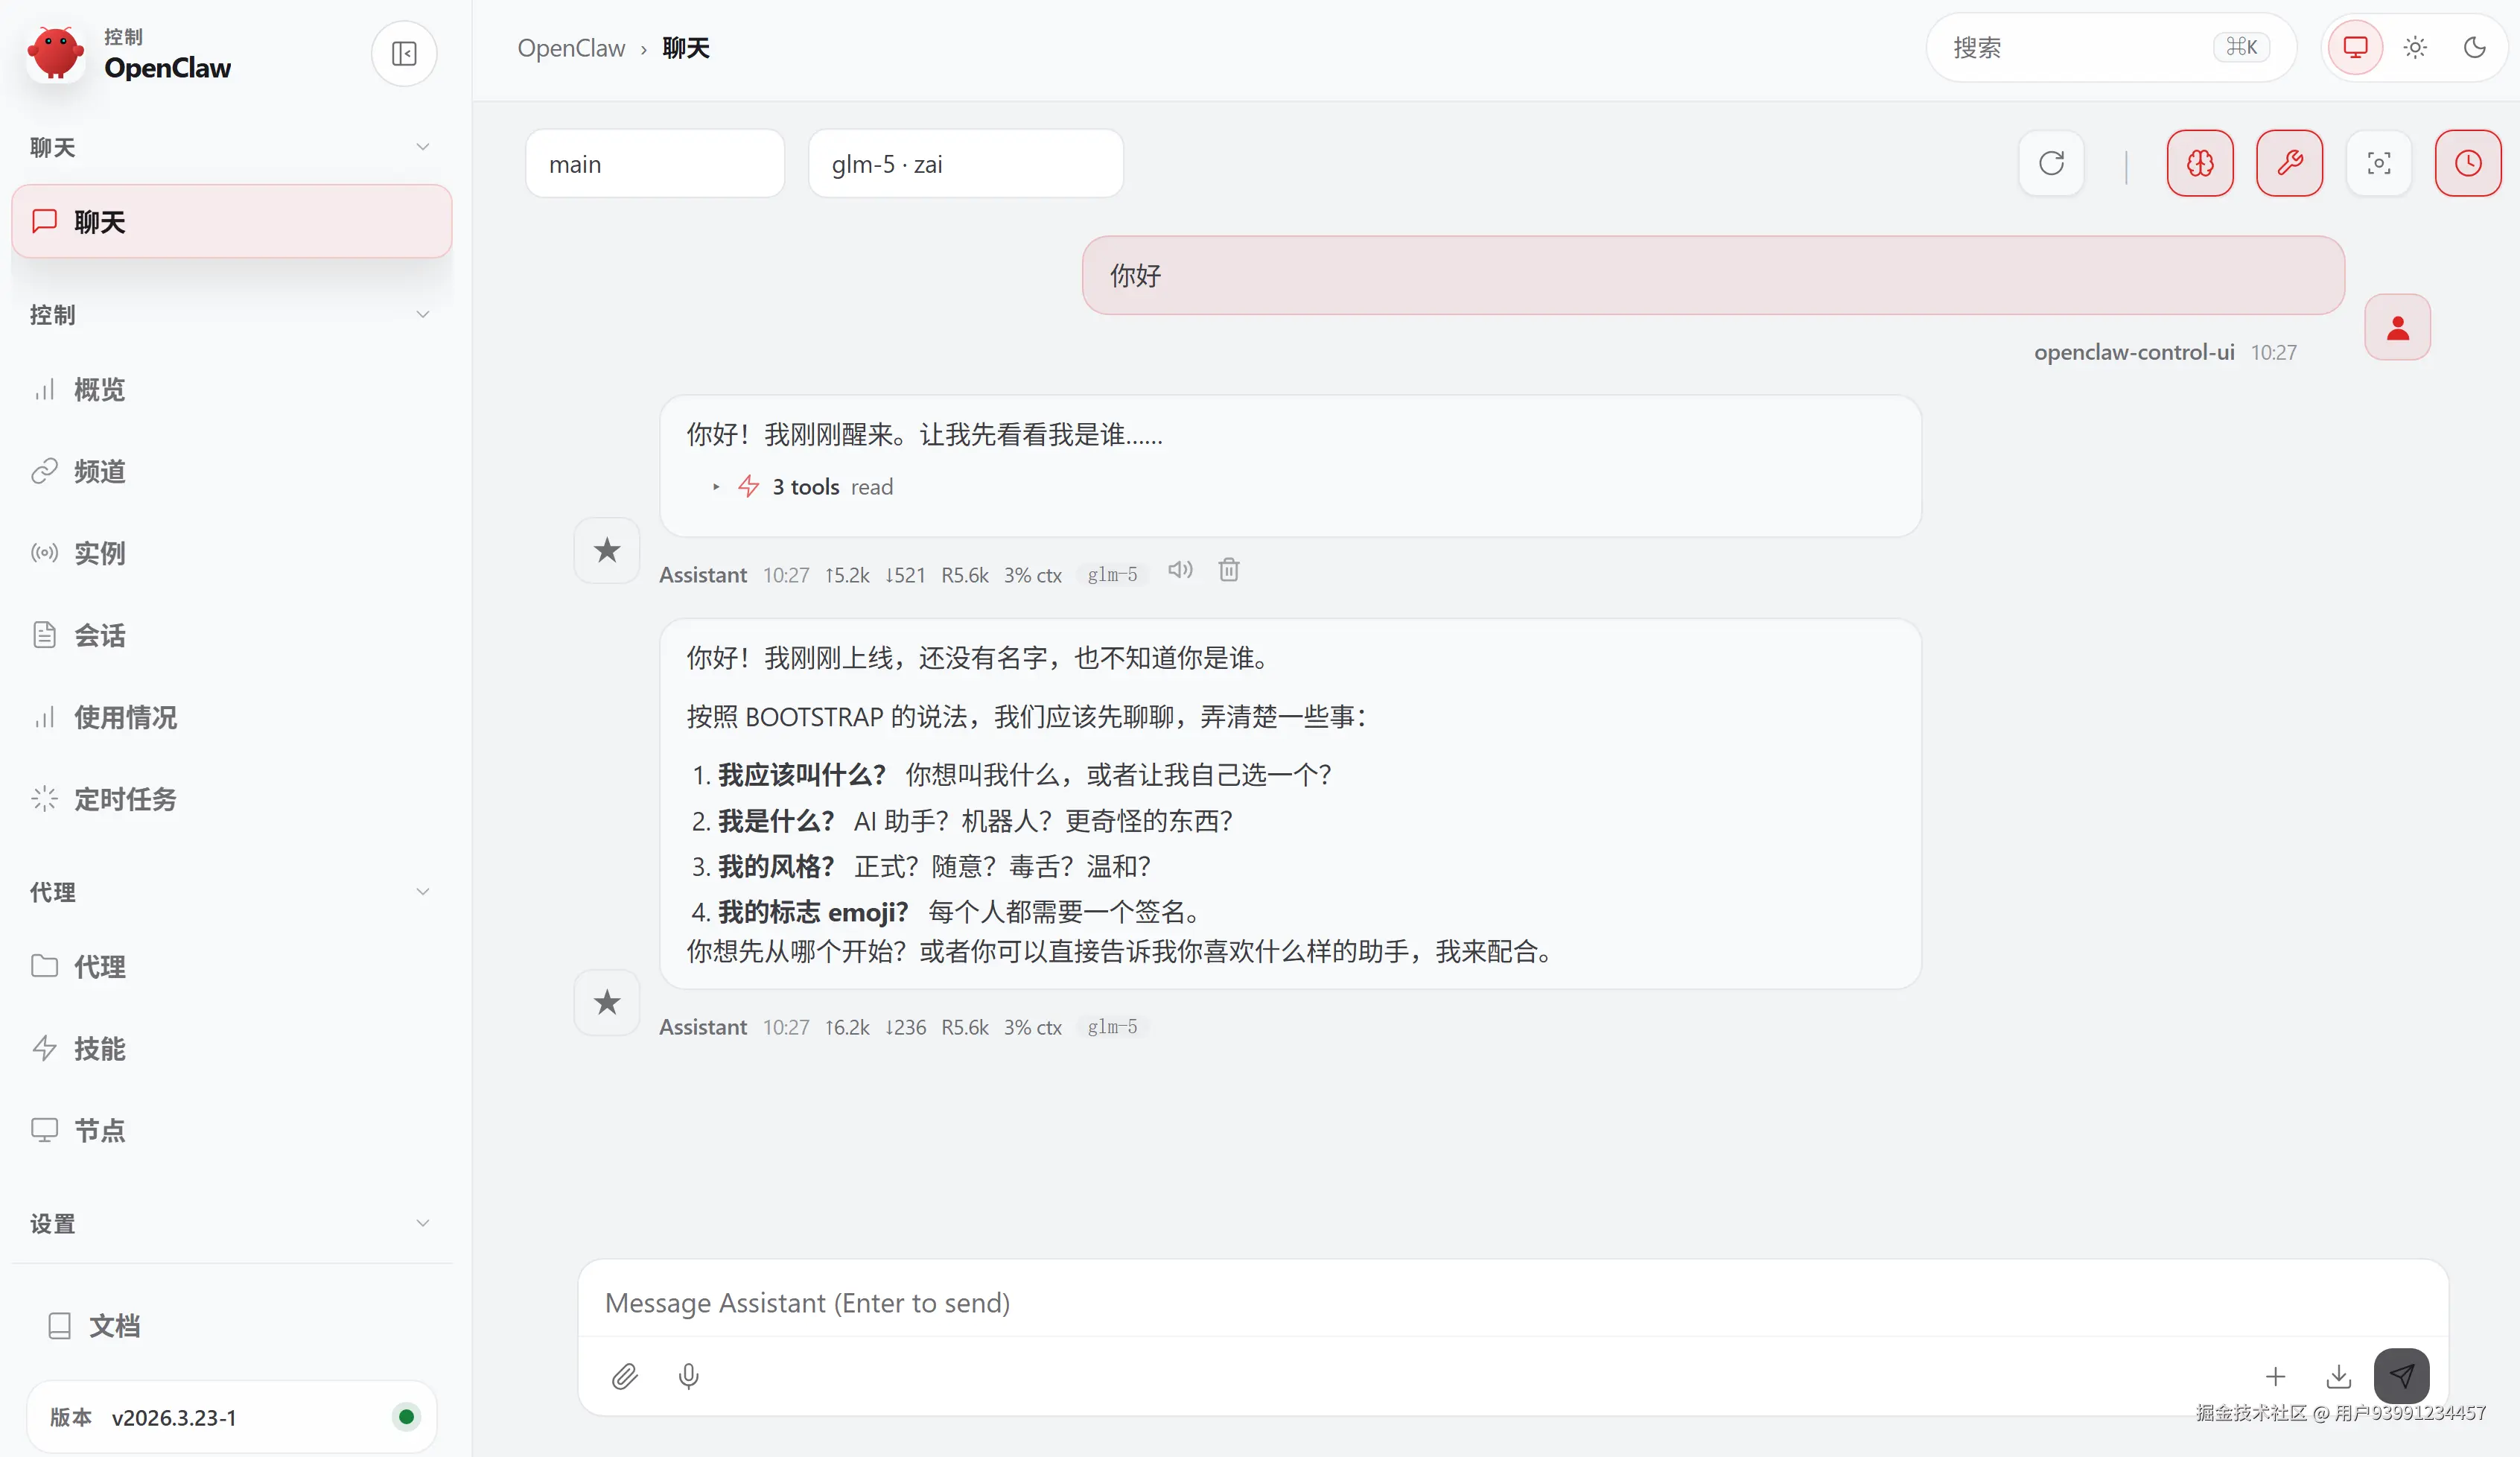Go to the 技能 sidebar item

tap(100, 1048)
